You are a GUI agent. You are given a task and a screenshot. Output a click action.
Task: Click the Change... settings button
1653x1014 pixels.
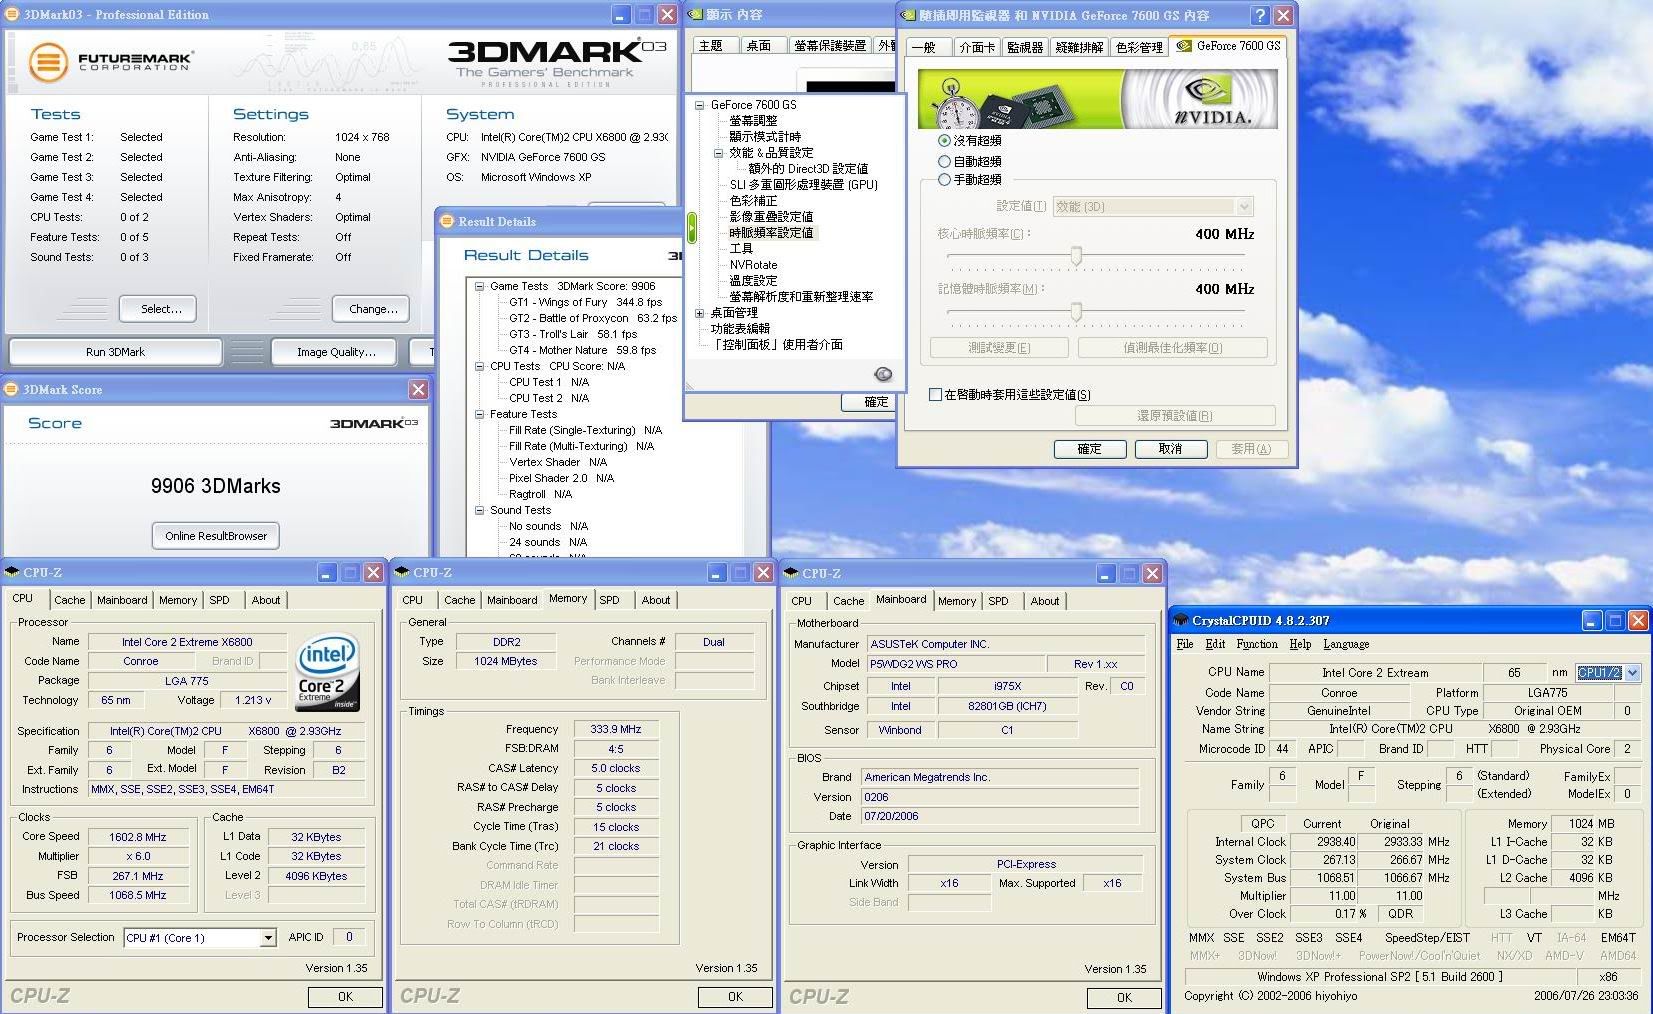point(372,309)
